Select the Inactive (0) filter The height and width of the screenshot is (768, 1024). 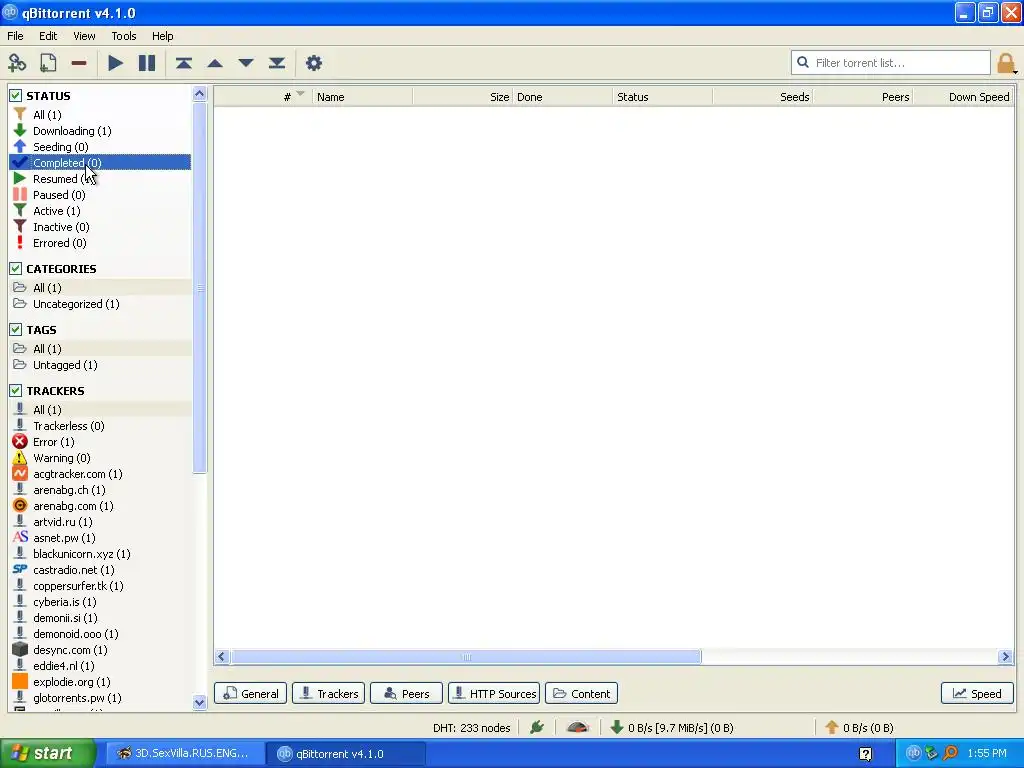[x=101, y=227]
